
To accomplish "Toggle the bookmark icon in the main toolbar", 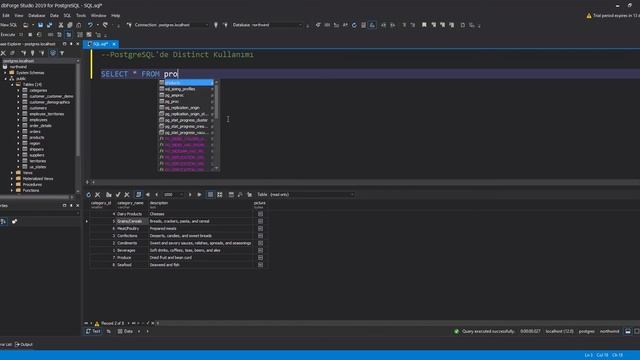I will click(424, 25).
